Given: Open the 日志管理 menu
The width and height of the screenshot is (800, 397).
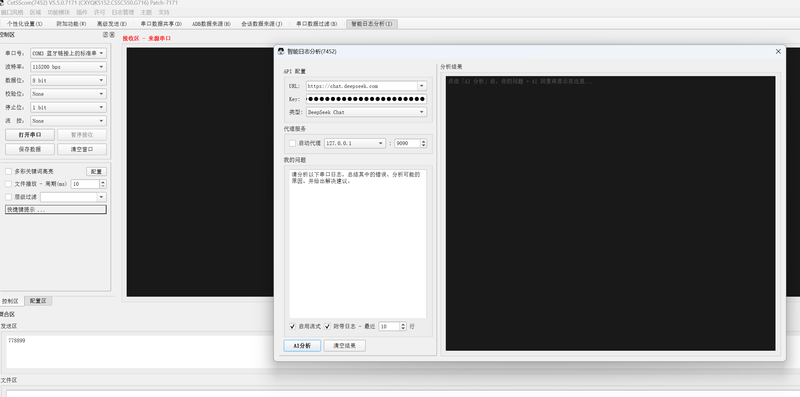Looking at the screenshot, I should pos(122,12).
